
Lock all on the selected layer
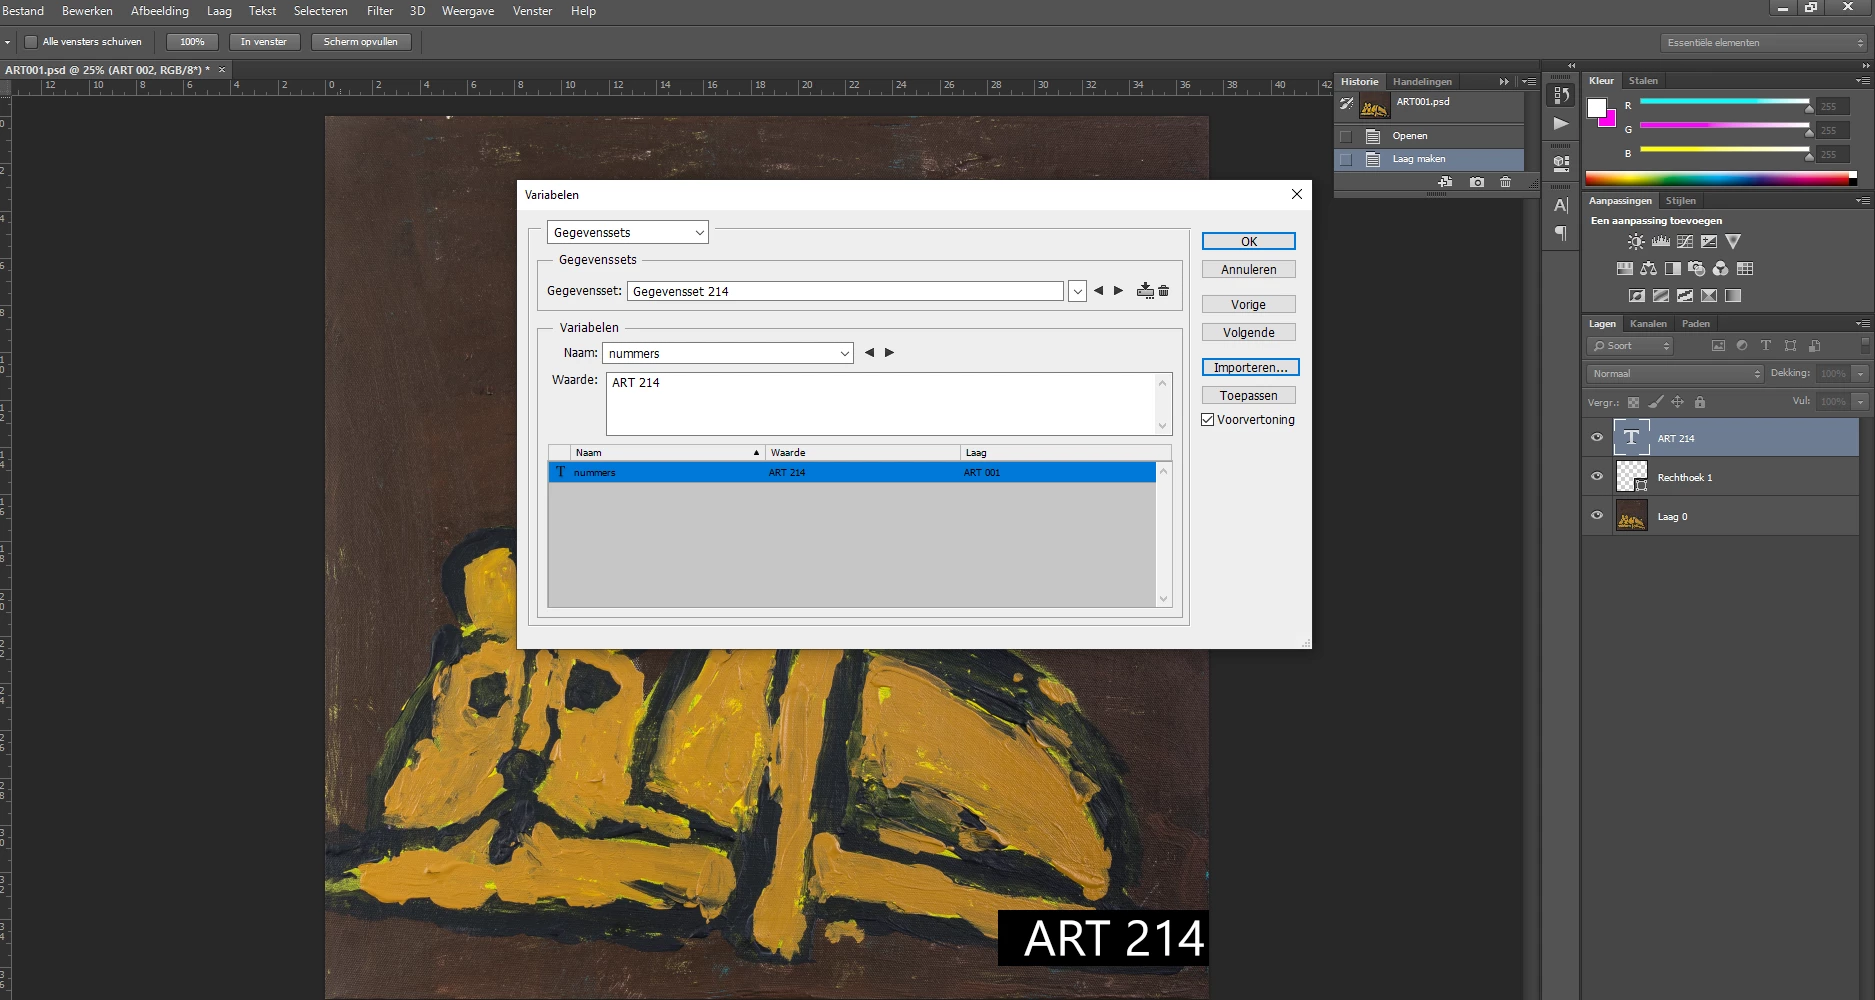tap(1700, 402)
